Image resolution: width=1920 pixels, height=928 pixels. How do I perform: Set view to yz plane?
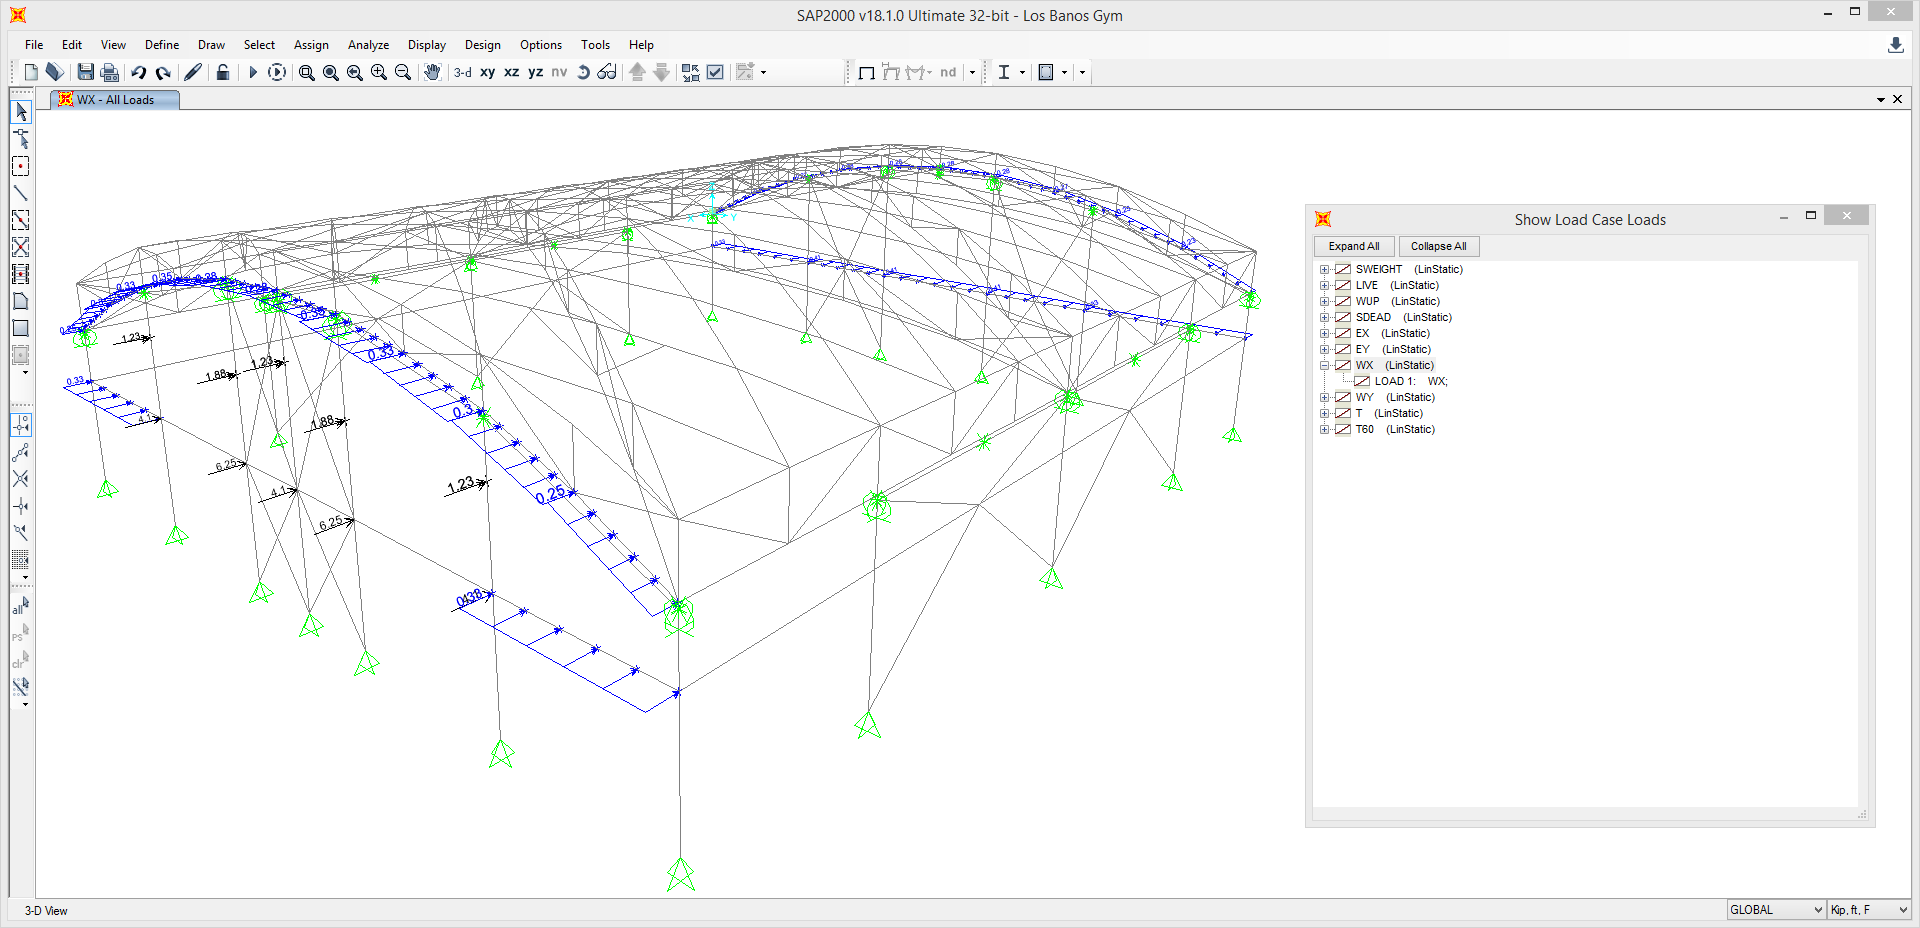(x=536, y=72)
